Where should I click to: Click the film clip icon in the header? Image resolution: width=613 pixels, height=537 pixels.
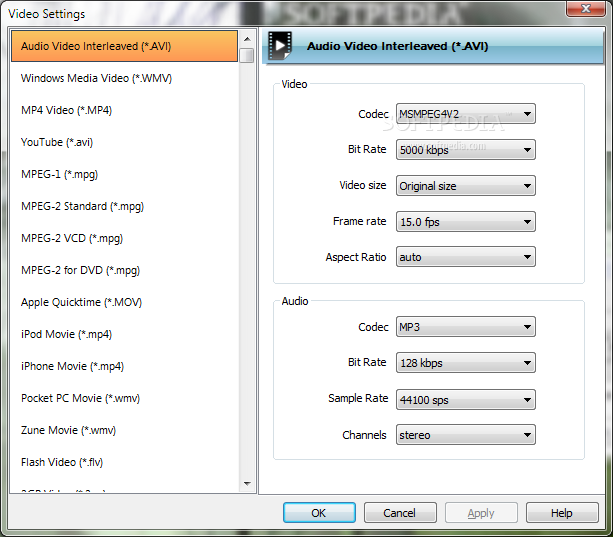pyautogui.click(x=280, y=46)
